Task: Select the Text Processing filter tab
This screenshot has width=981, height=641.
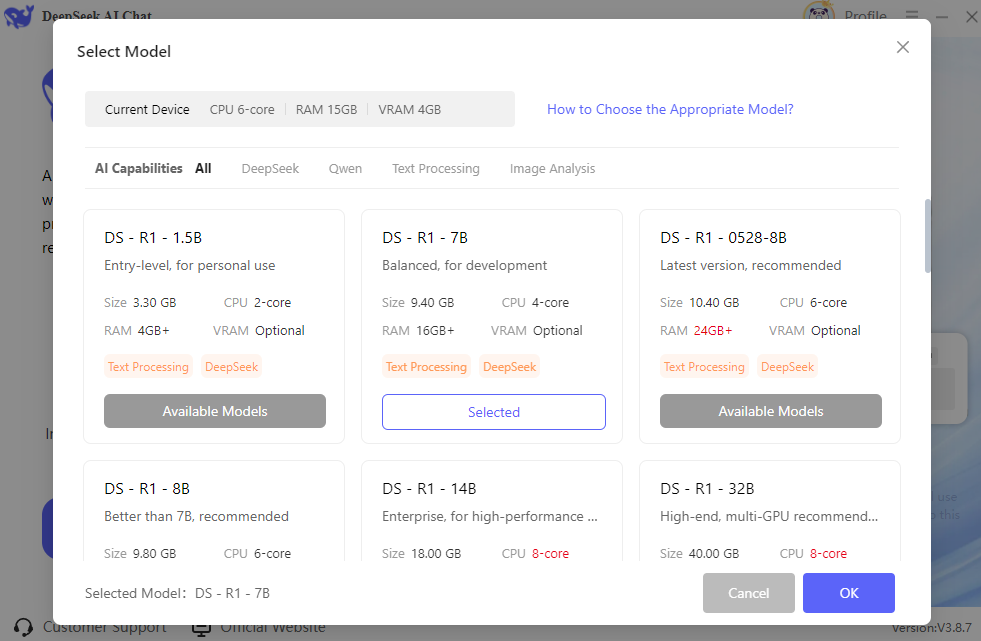Action: [436, 168]
